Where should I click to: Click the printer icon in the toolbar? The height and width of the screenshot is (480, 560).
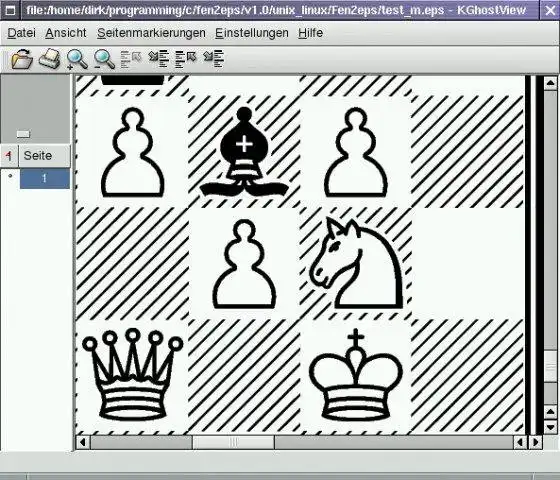click(49, 59)
